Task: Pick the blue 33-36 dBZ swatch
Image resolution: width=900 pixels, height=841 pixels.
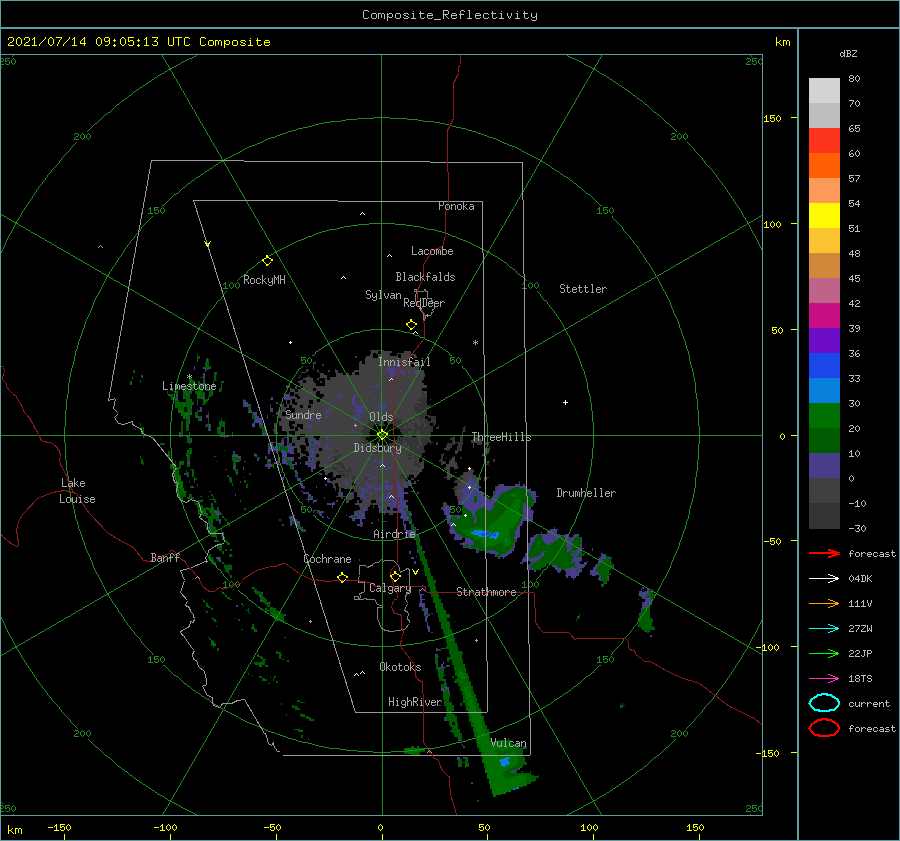Action: pos(824,366)
